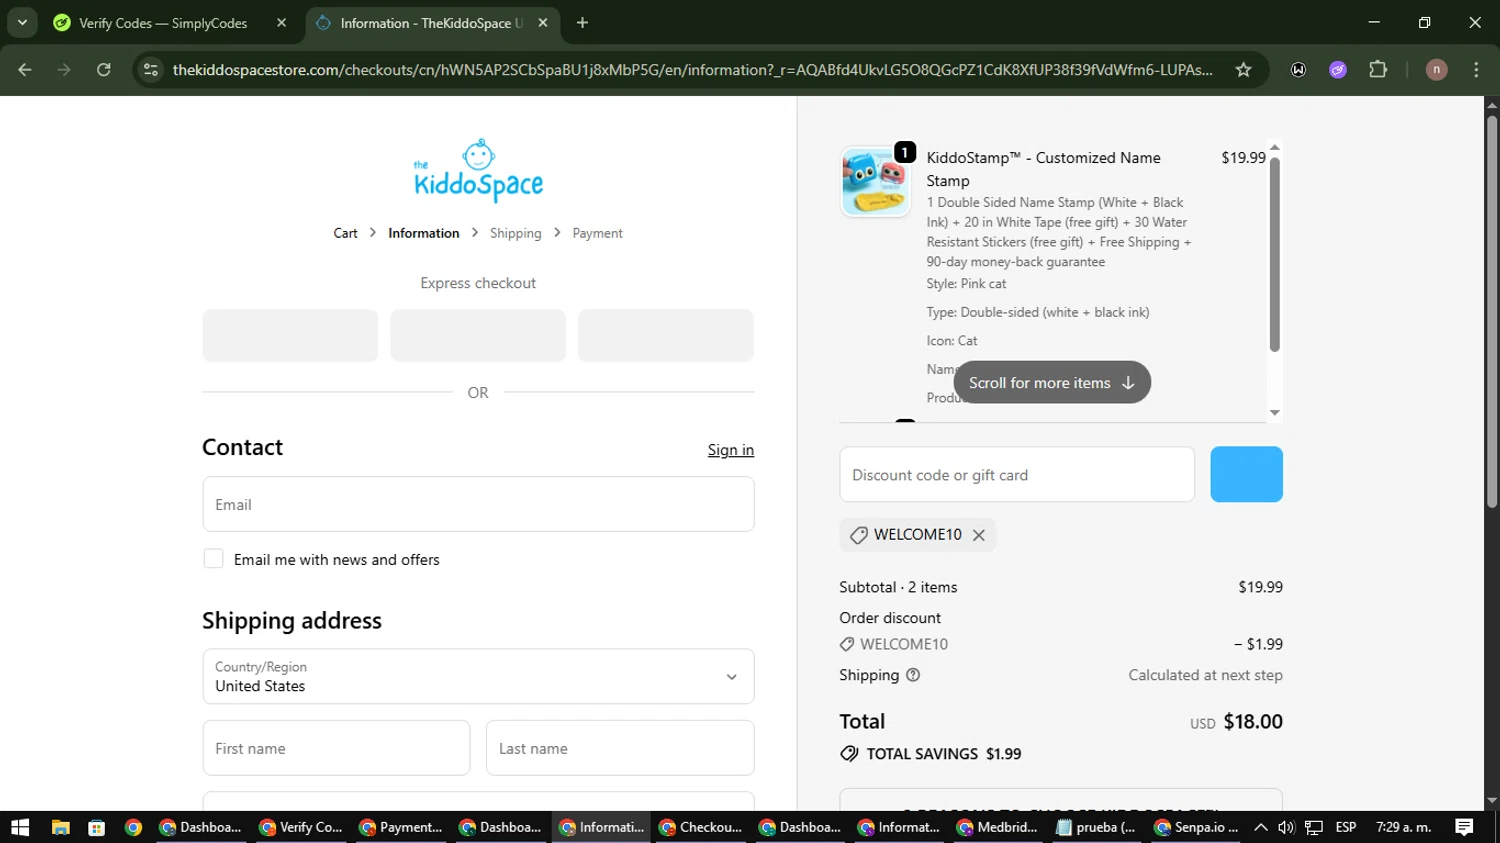Screen dimensions: 1500x843
Task: Click the volume icon in system tray
Action: click(x=1286, y=827)
